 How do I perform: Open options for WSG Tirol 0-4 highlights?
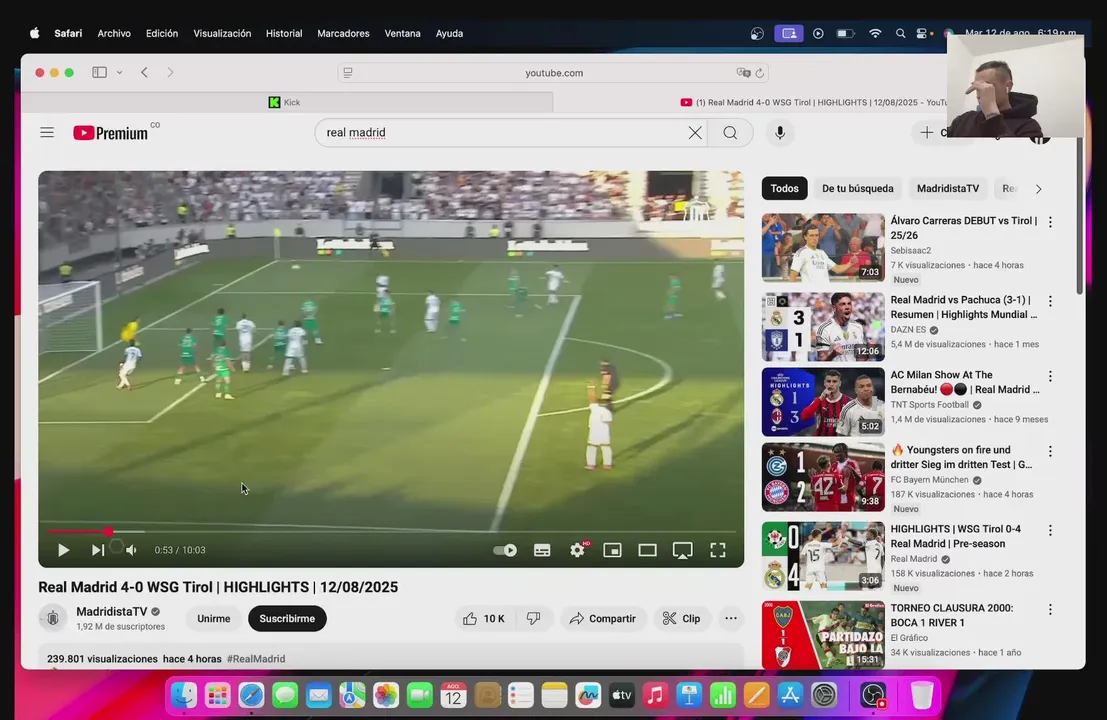(1051, 530)
